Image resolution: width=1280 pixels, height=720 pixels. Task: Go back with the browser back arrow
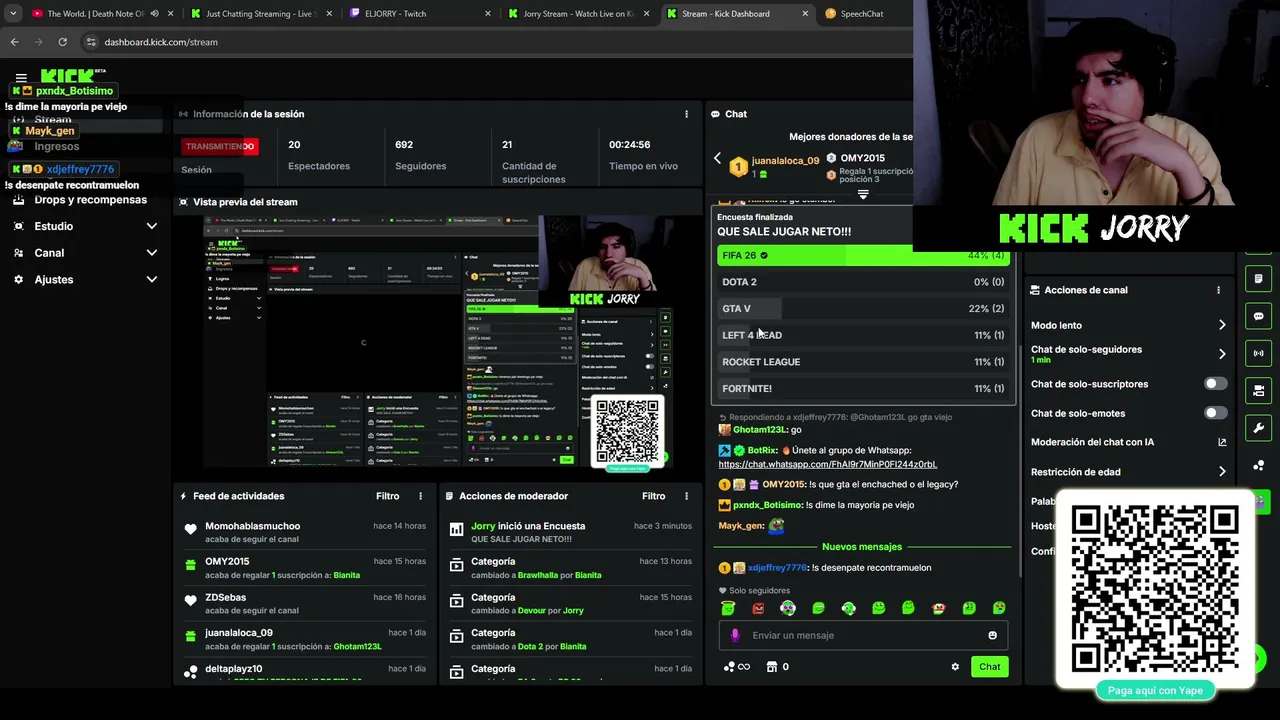tap(14, 42)
